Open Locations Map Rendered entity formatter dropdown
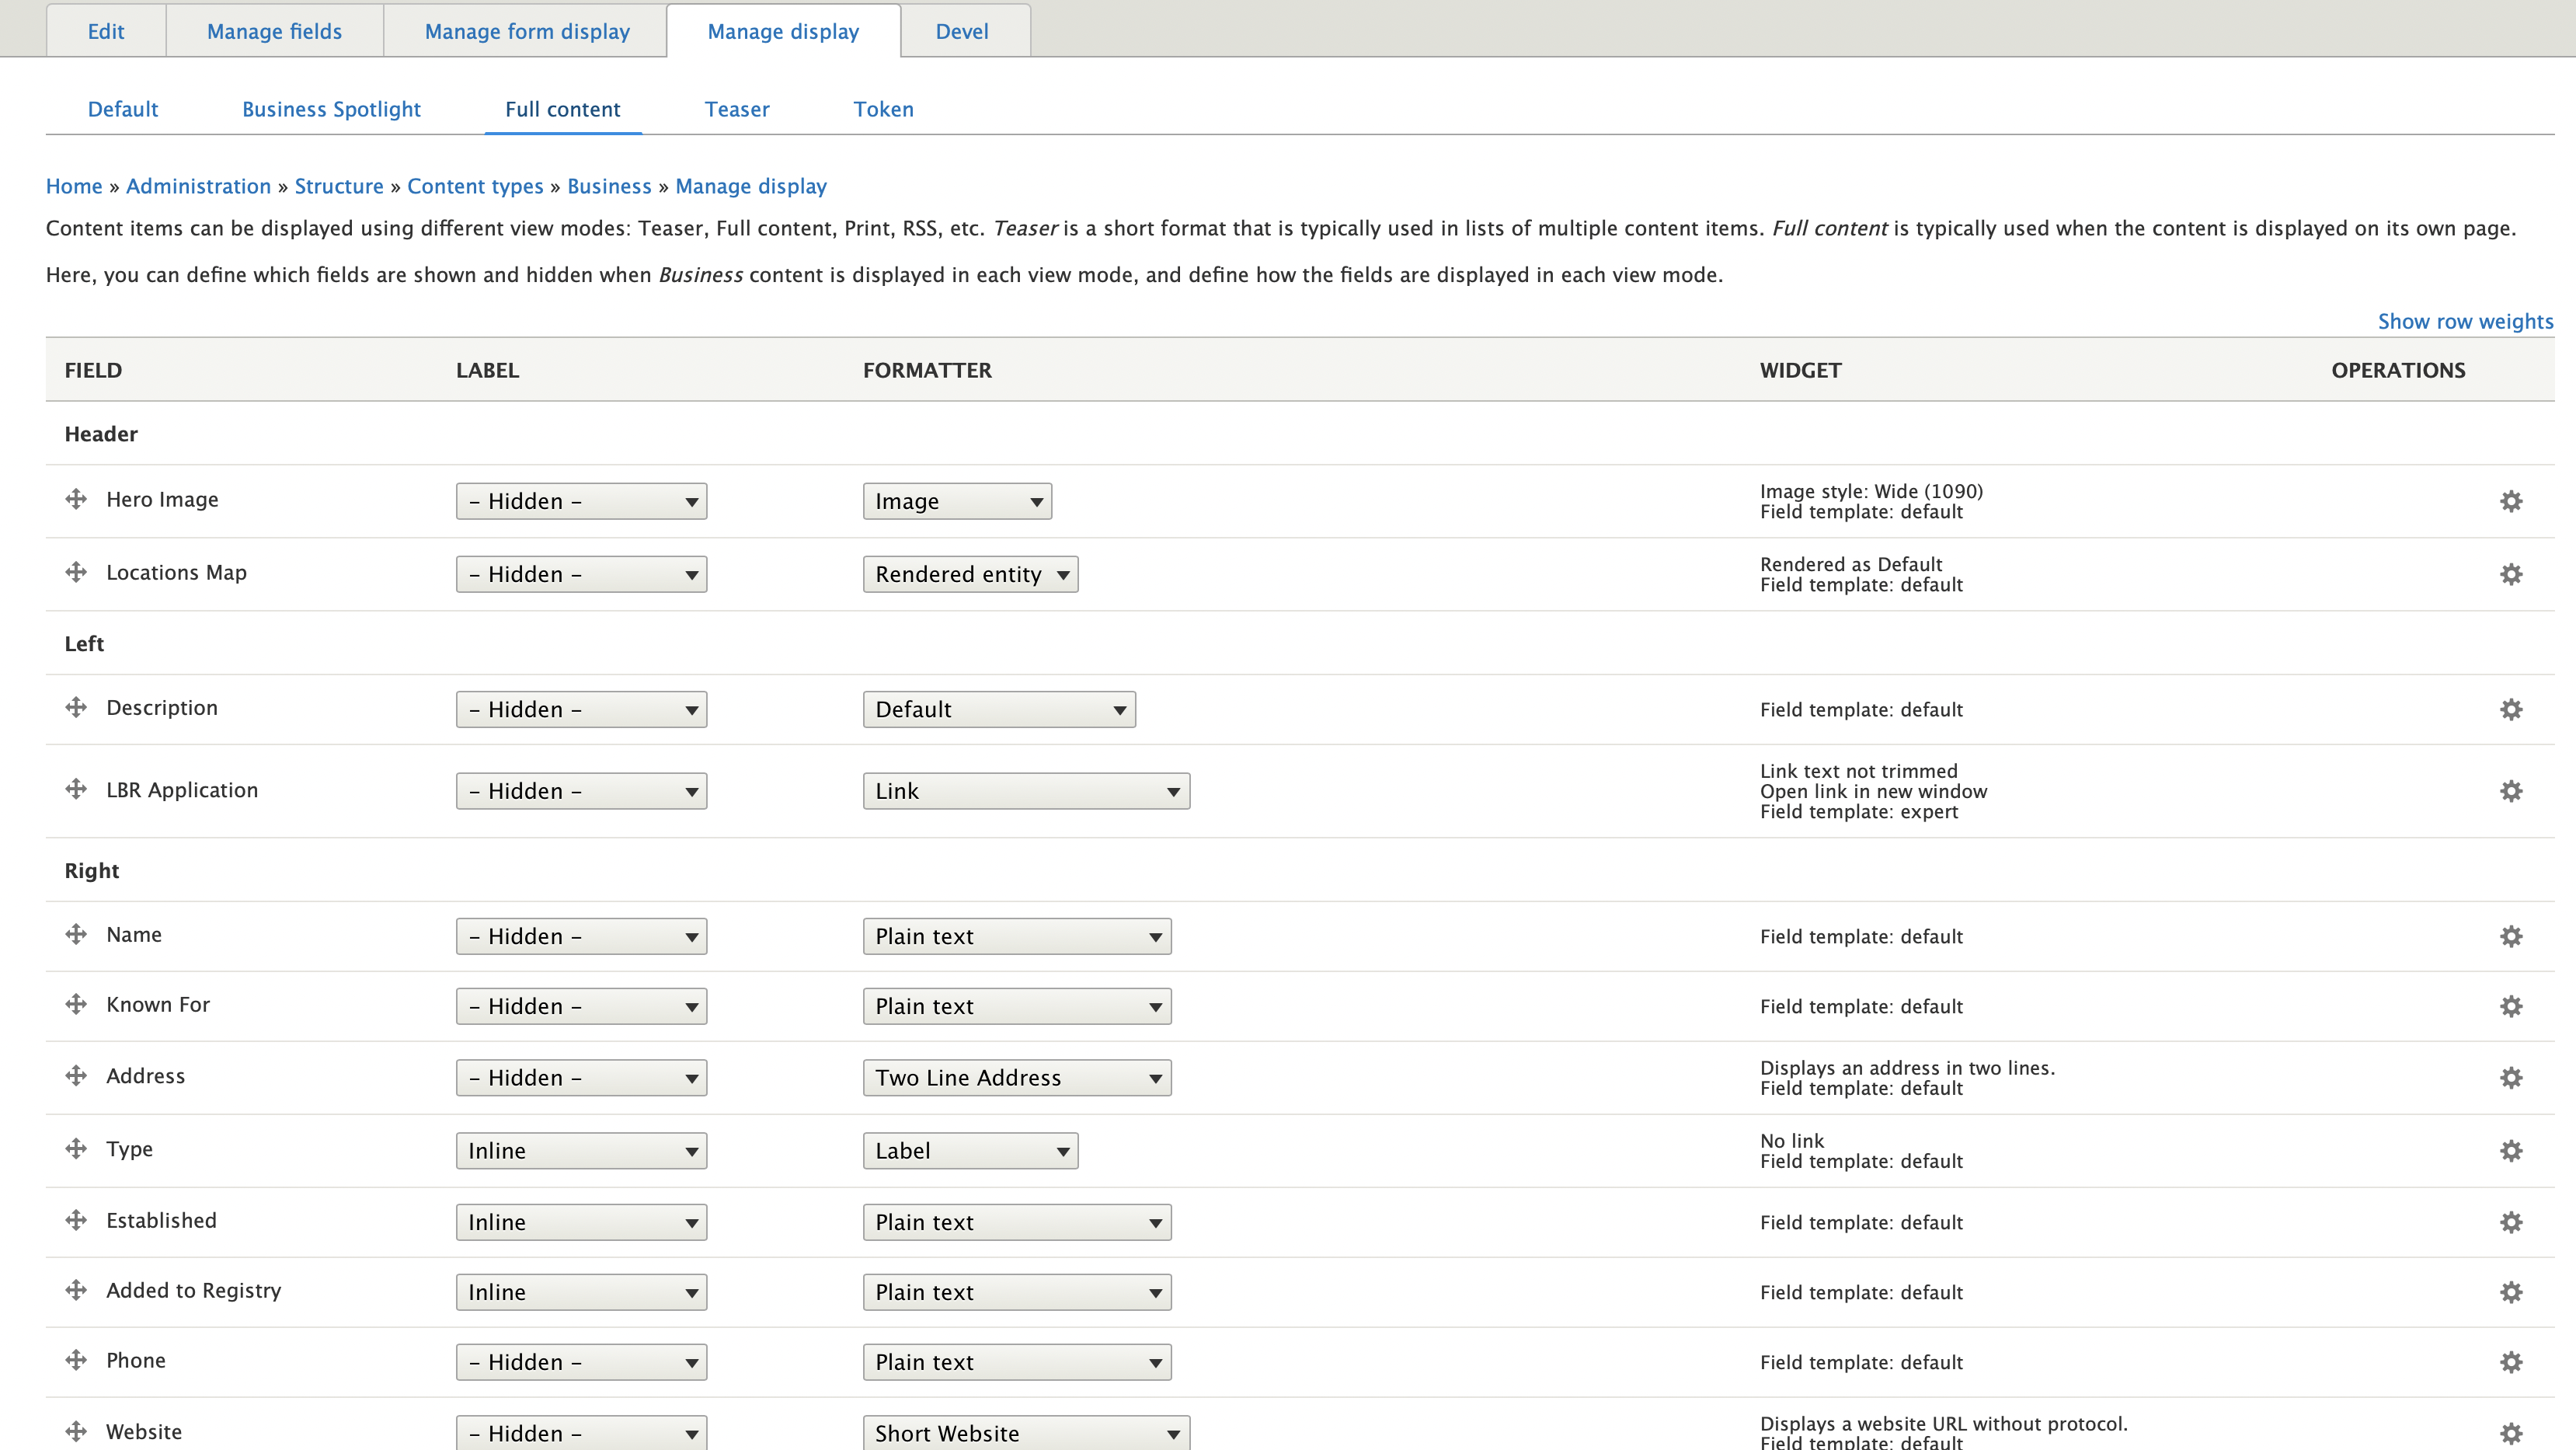The image size is (2576, 1450). [969, 574]
